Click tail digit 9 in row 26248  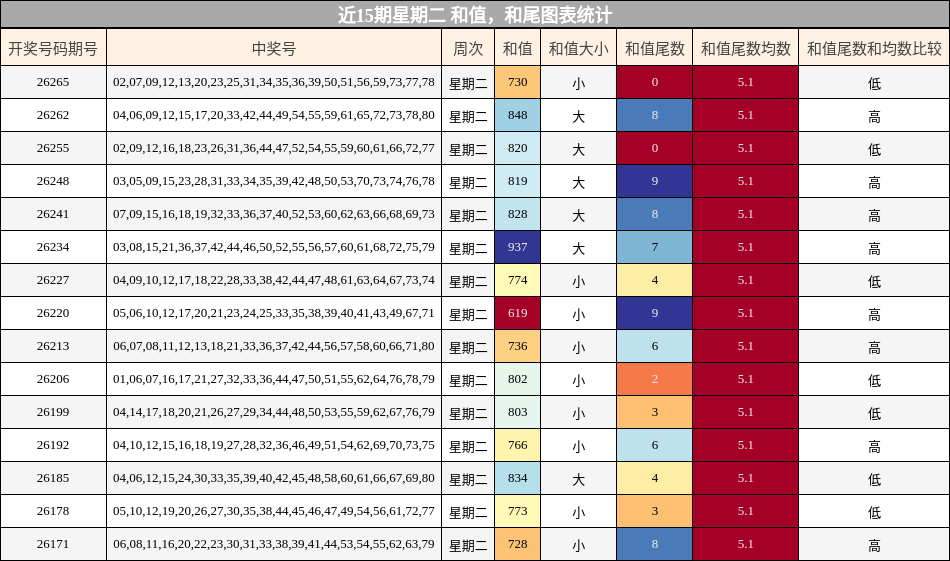[654, 181]
